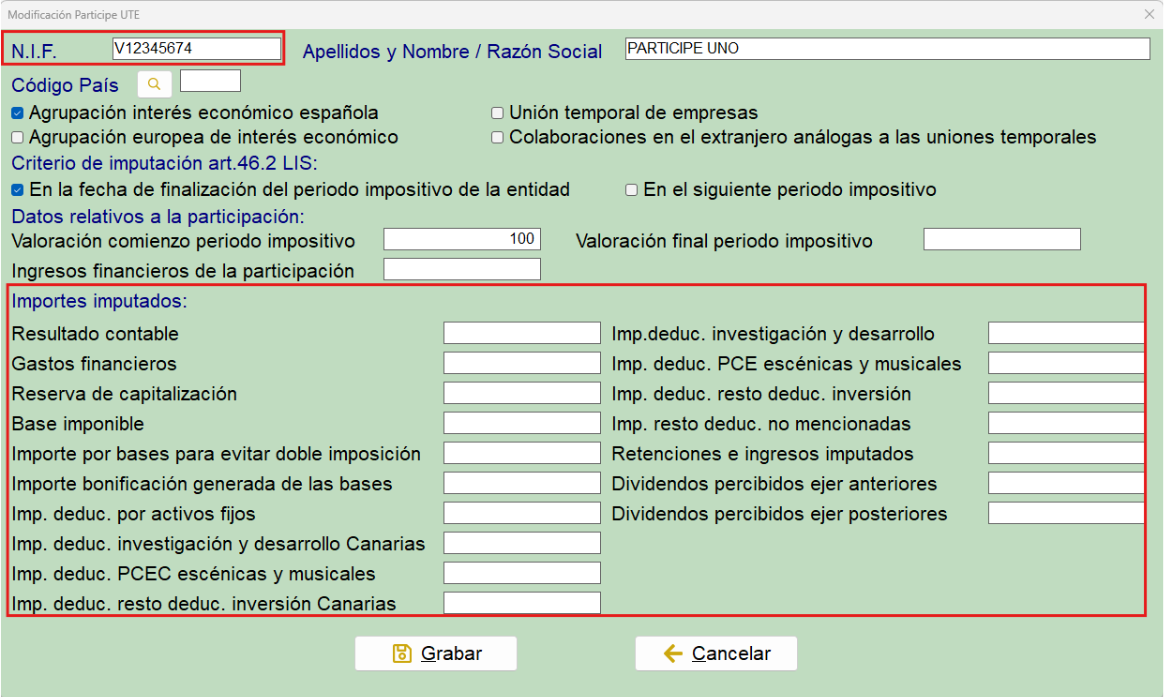The height and width of the screenshot is (697, 1164).
Task: Click the Razón Social field PARTICIPE UNO
Action: pyautogui.click(x=887, y=49)
